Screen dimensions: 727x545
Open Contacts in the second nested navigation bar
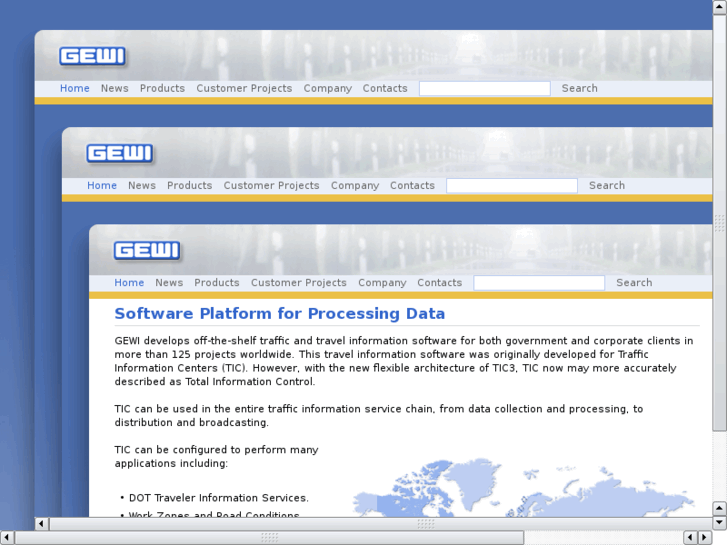pos(412,186)
